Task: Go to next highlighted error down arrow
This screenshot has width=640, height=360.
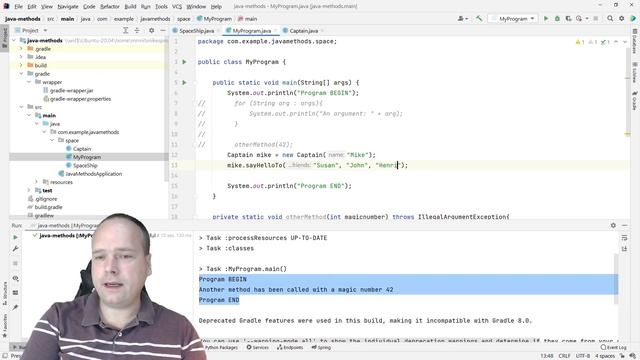Action: [624, 42]
